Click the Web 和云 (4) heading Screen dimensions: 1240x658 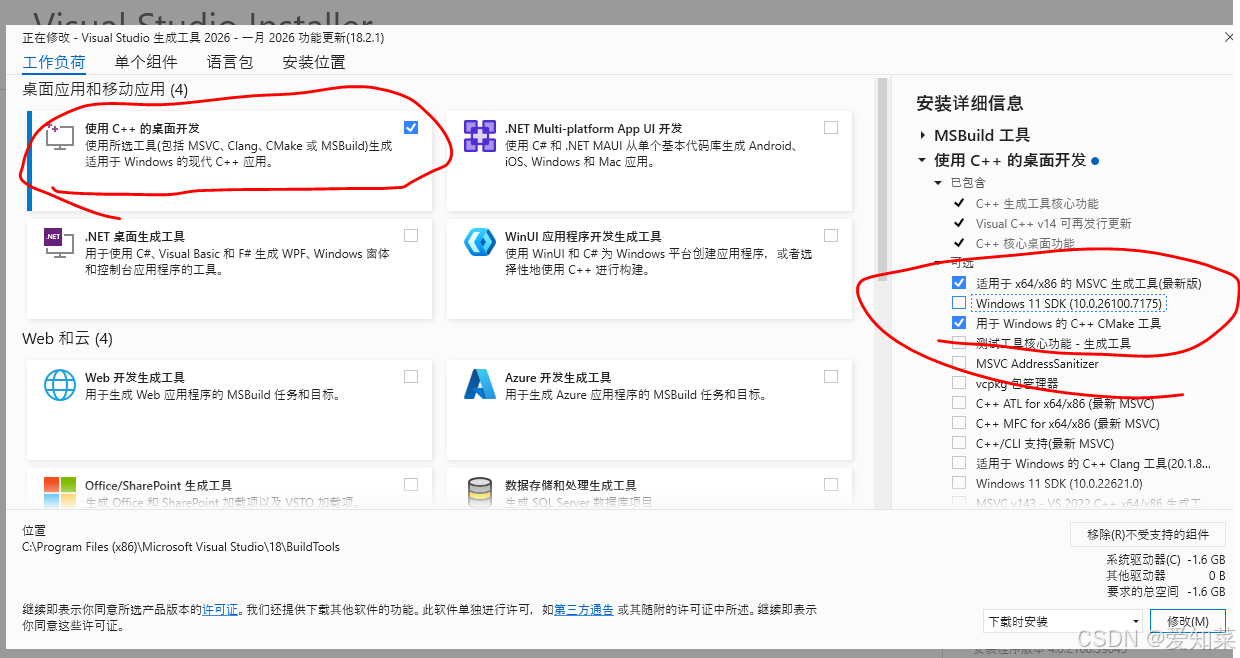(67, 339)
